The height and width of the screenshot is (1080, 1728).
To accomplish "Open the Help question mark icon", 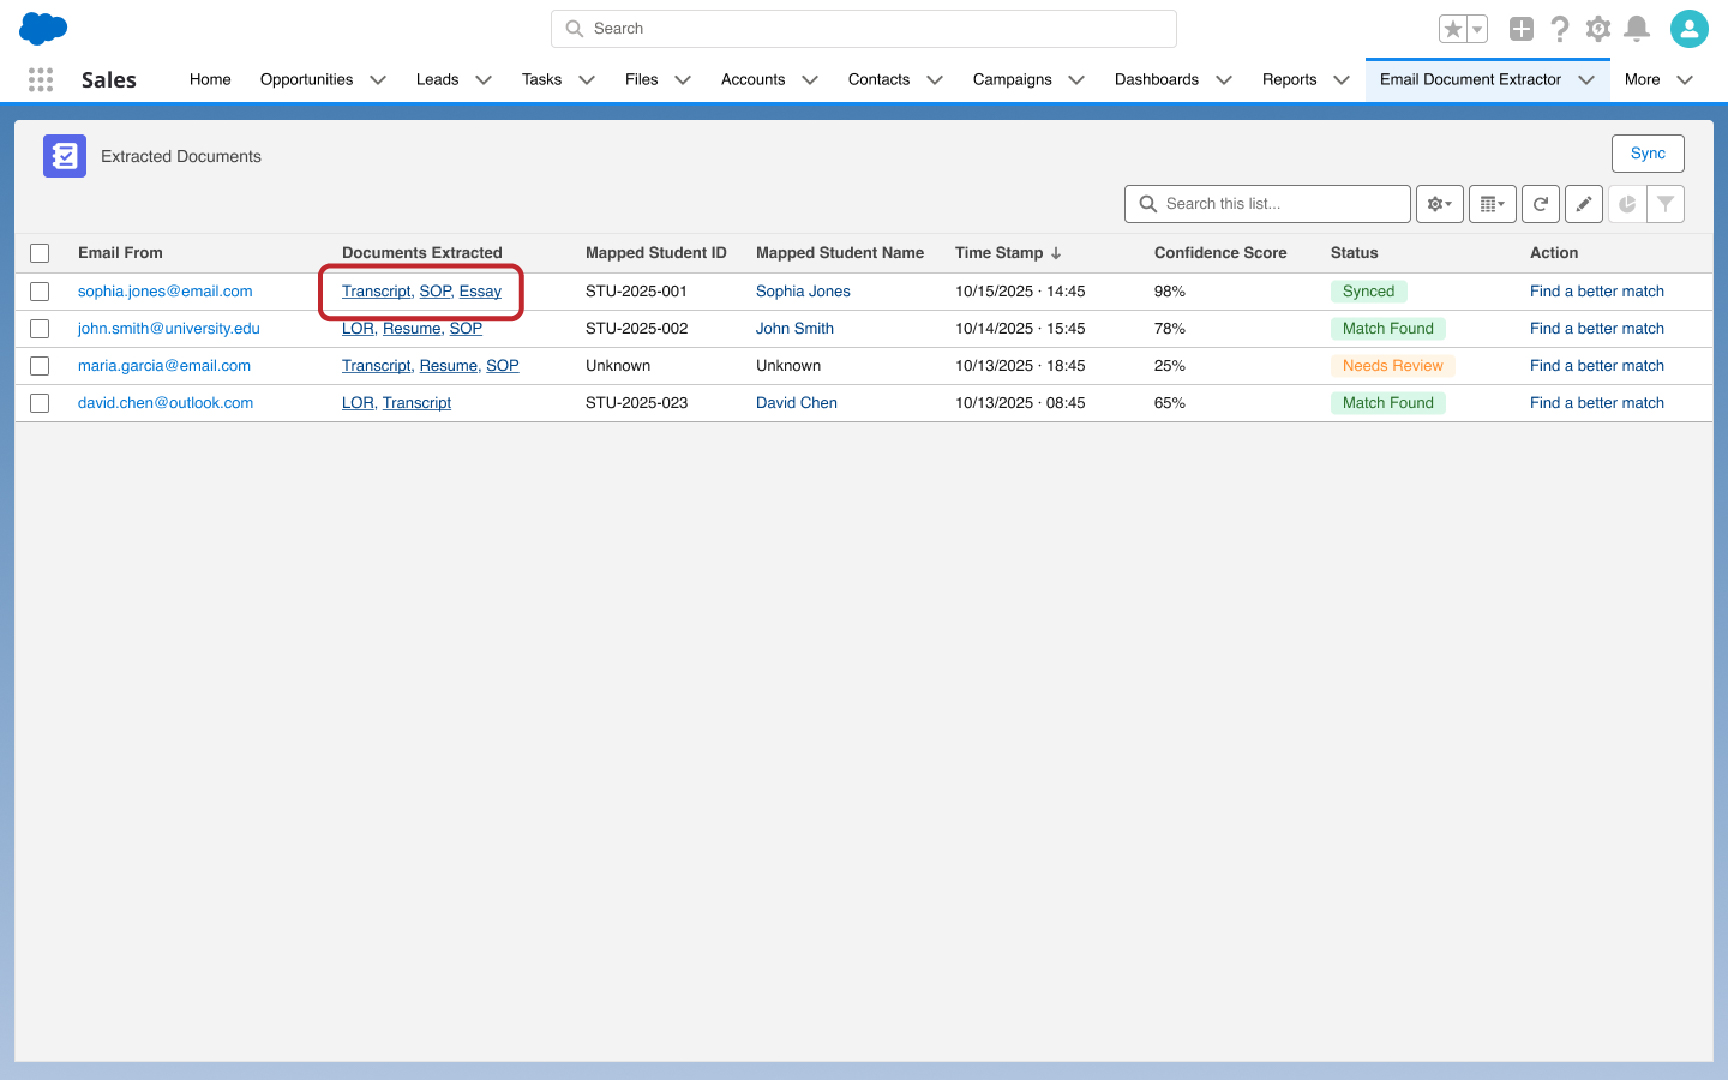I will pyautogui.click(x=1559, y=29).
